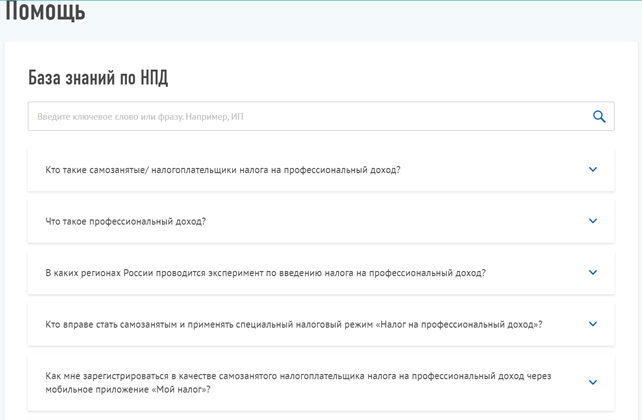
Task: Expand the chevron beside 'Что такое профессиональный доход?'
Action: pos(593,220)
